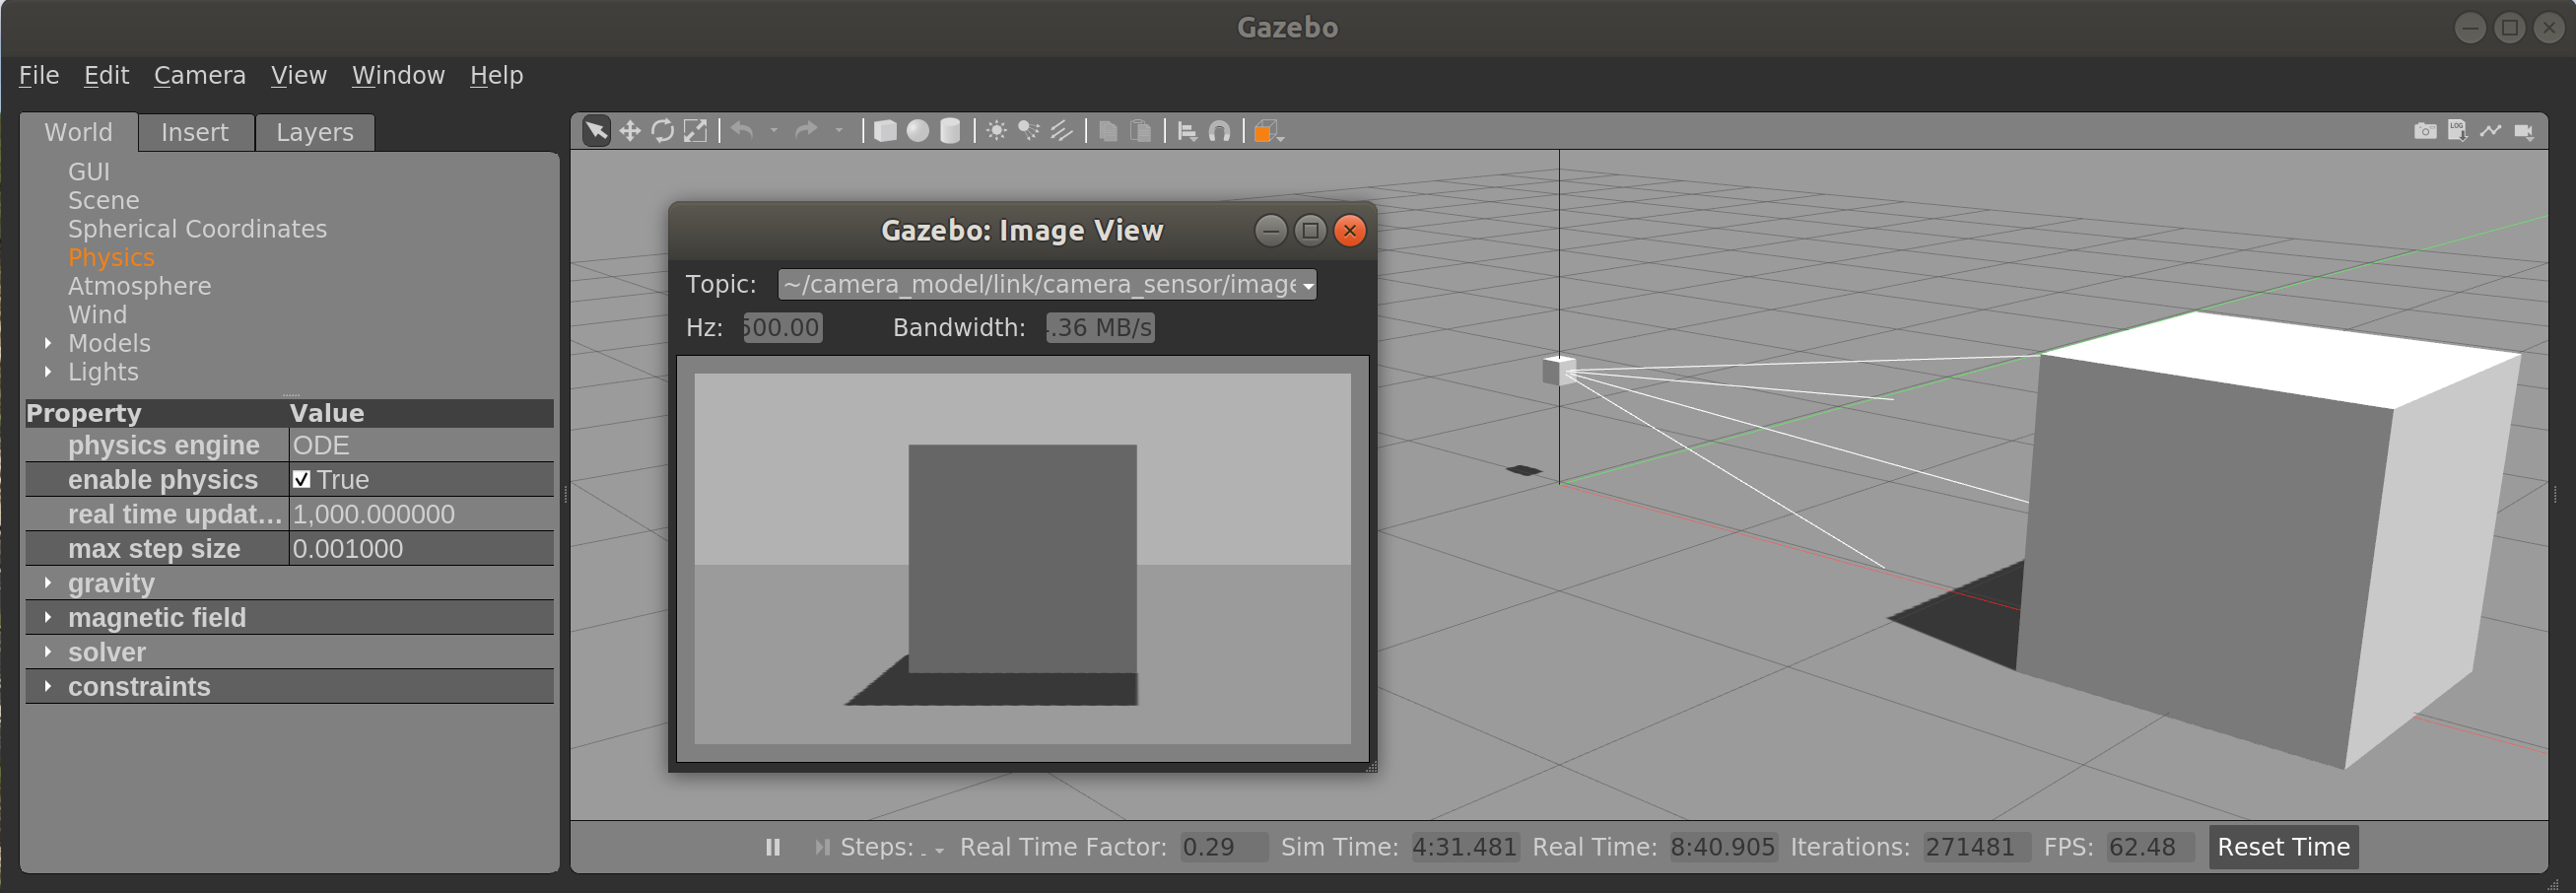The height and width of the screenshot is (893, 2576).
Task: Activate the rotate mode tool
Action: [x=662, y=131]
